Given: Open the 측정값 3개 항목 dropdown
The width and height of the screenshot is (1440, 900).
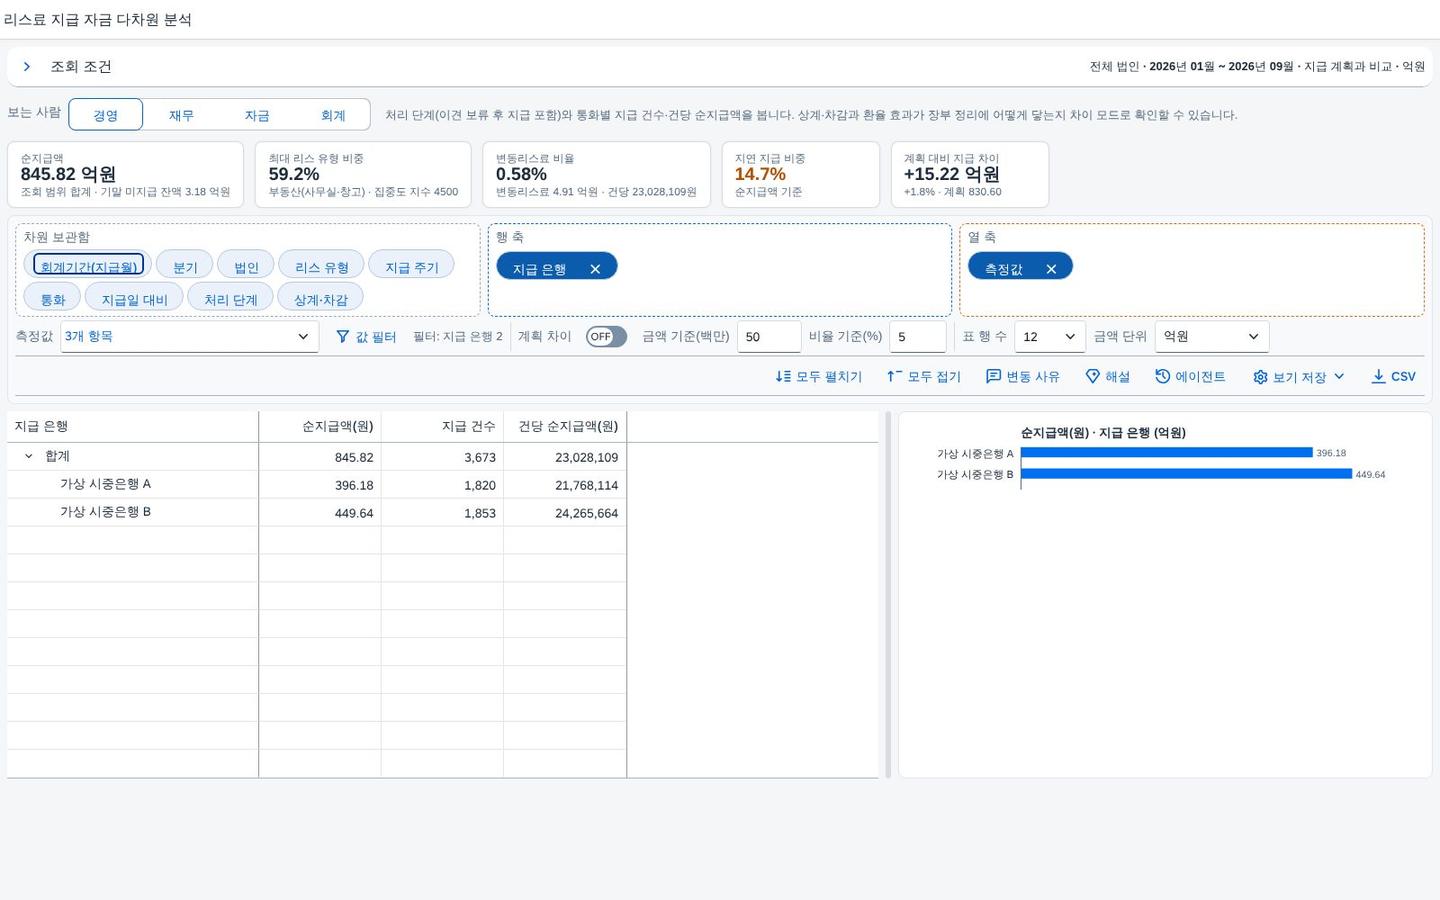Looking at the screenshot, I should [x=189, y=337].
